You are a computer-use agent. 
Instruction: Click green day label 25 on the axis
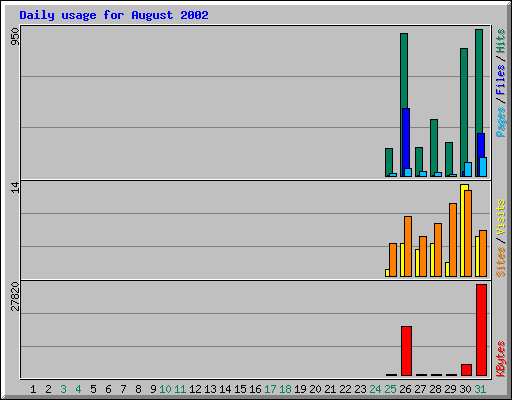coord(390,389)
